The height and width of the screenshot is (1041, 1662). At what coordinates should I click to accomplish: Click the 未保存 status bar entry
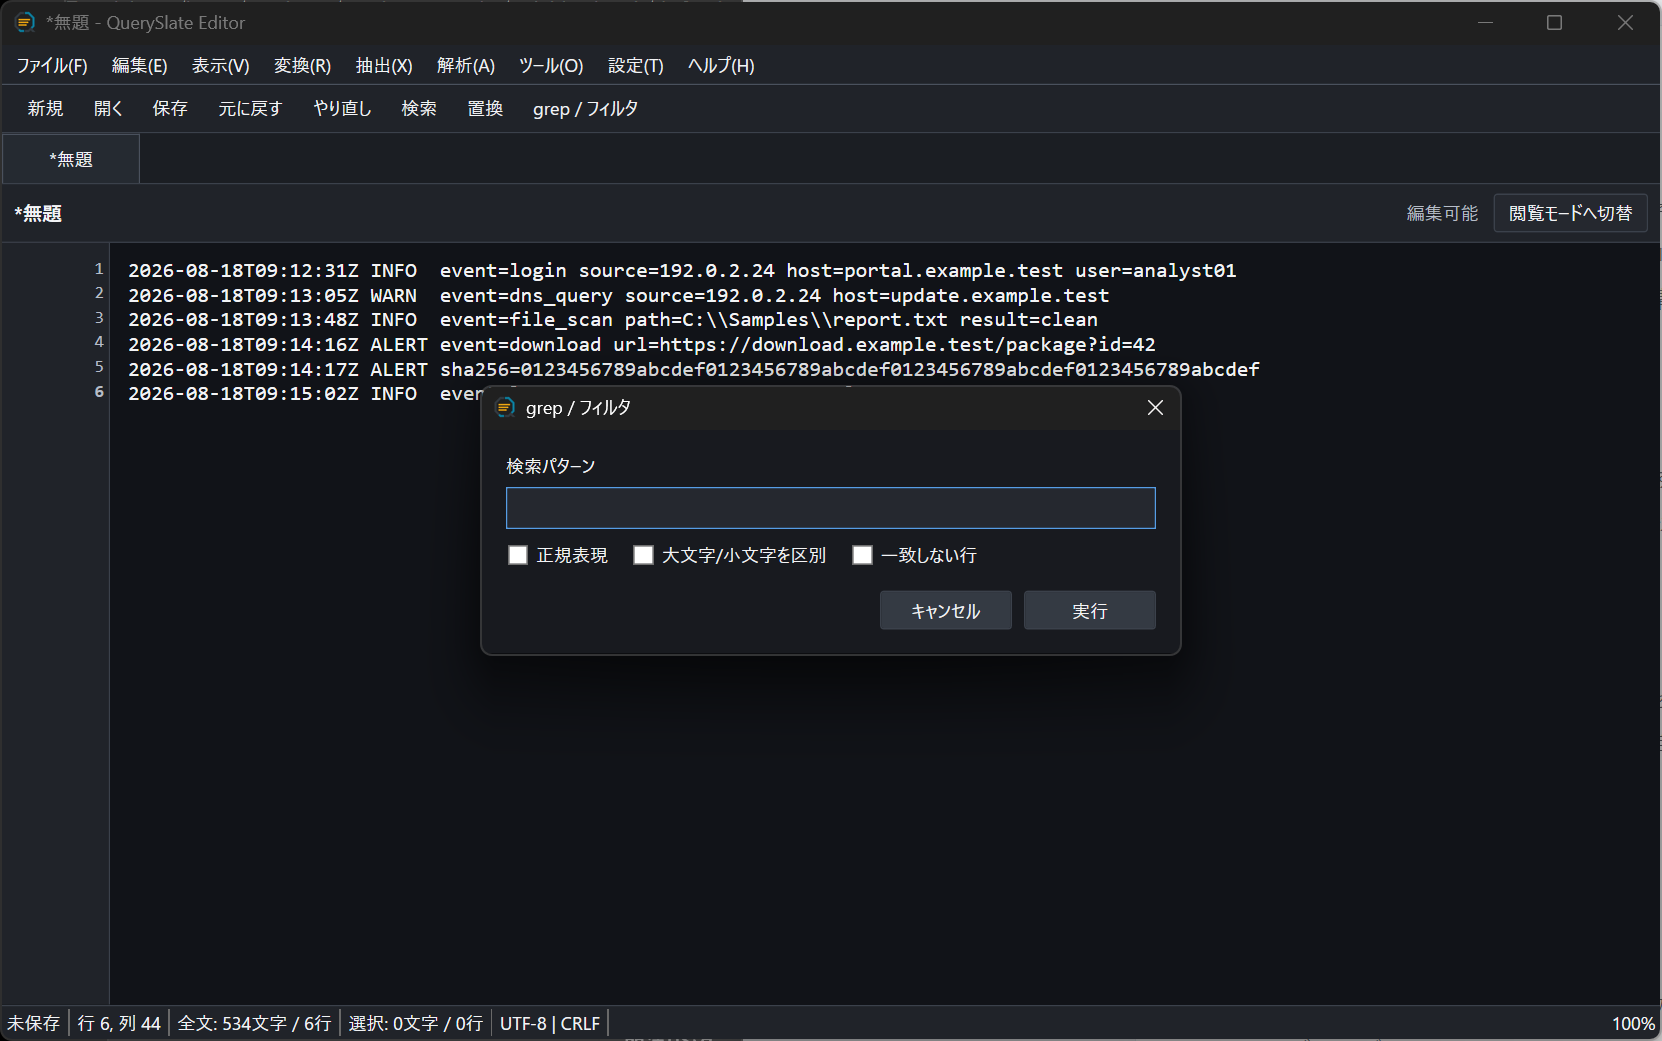point(34,1024)
